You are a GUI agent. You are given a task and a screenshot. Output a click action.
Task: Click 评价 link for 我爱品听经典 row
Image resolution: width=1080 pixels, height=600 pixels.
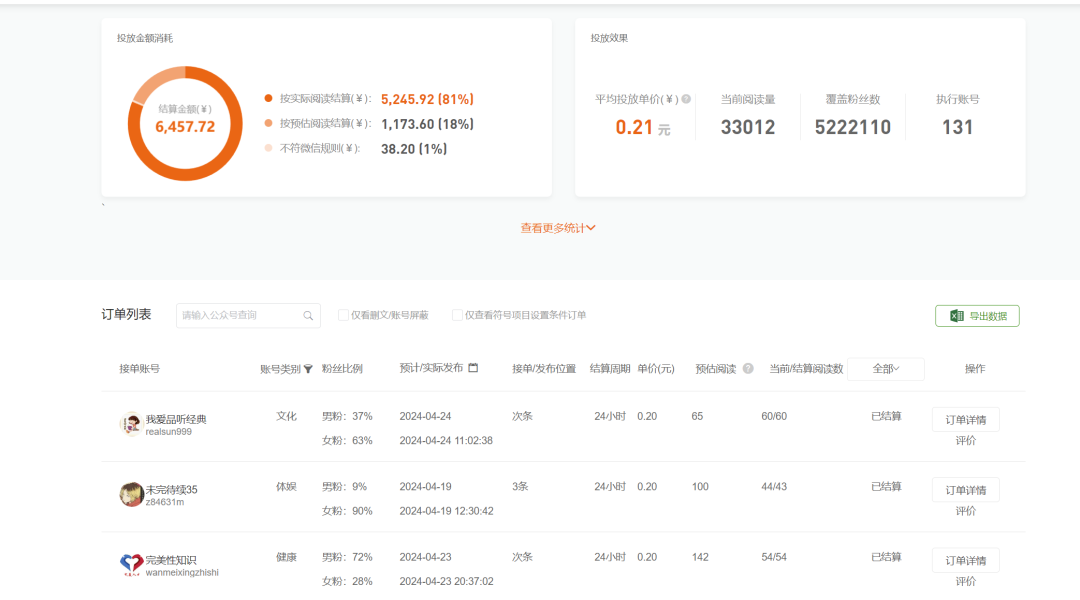tap(966, 441)
